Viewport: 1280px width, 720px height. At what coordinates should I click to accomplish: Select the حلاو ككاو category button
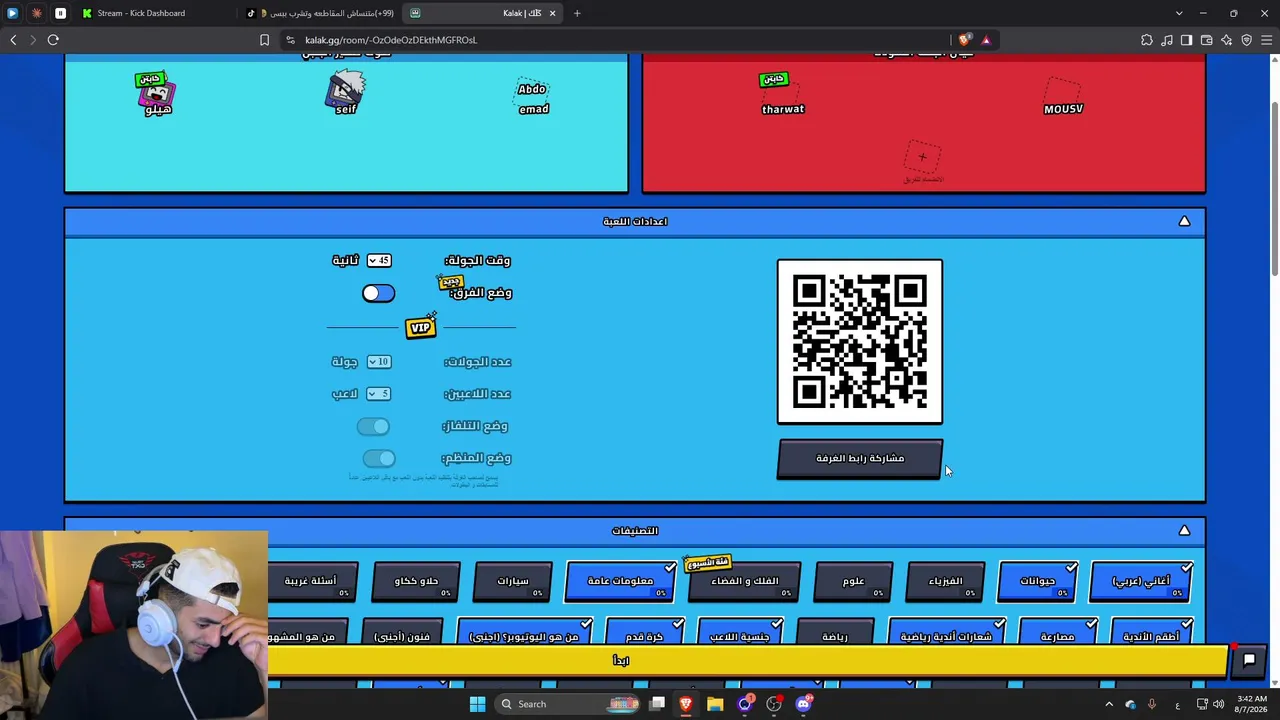417,581
